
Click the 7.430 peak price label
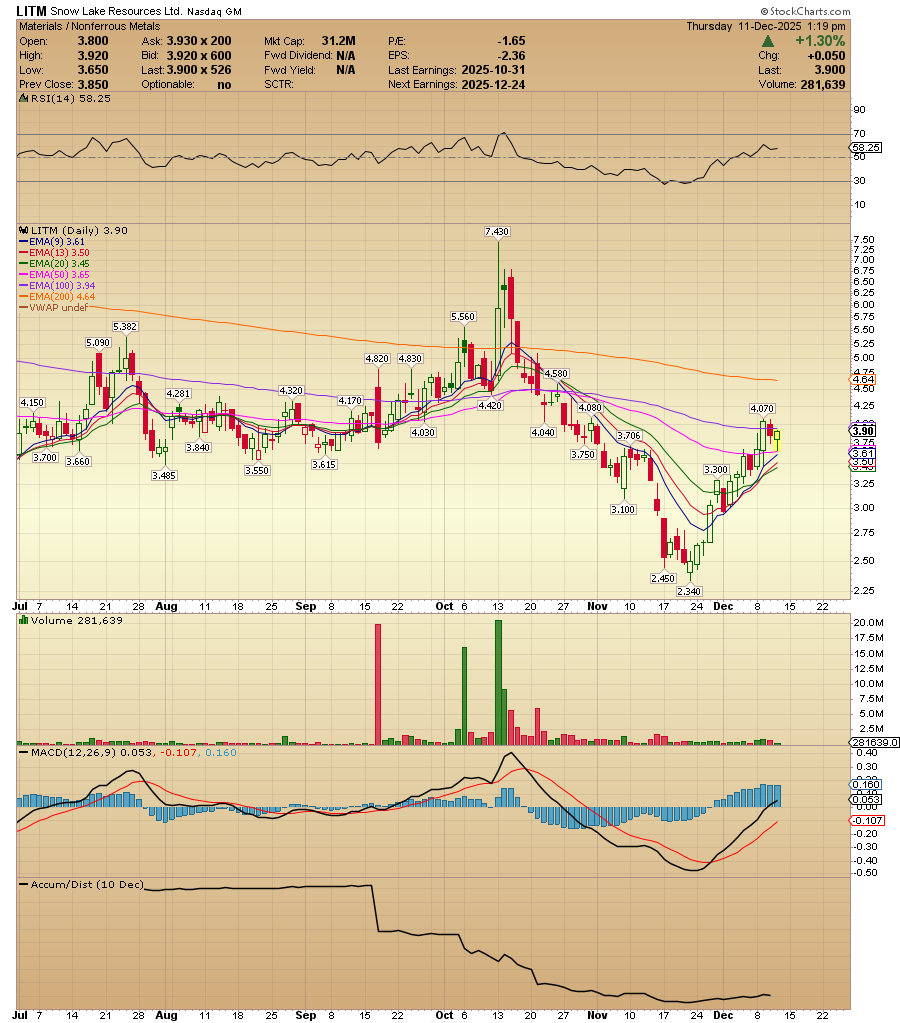coord(497,232)
